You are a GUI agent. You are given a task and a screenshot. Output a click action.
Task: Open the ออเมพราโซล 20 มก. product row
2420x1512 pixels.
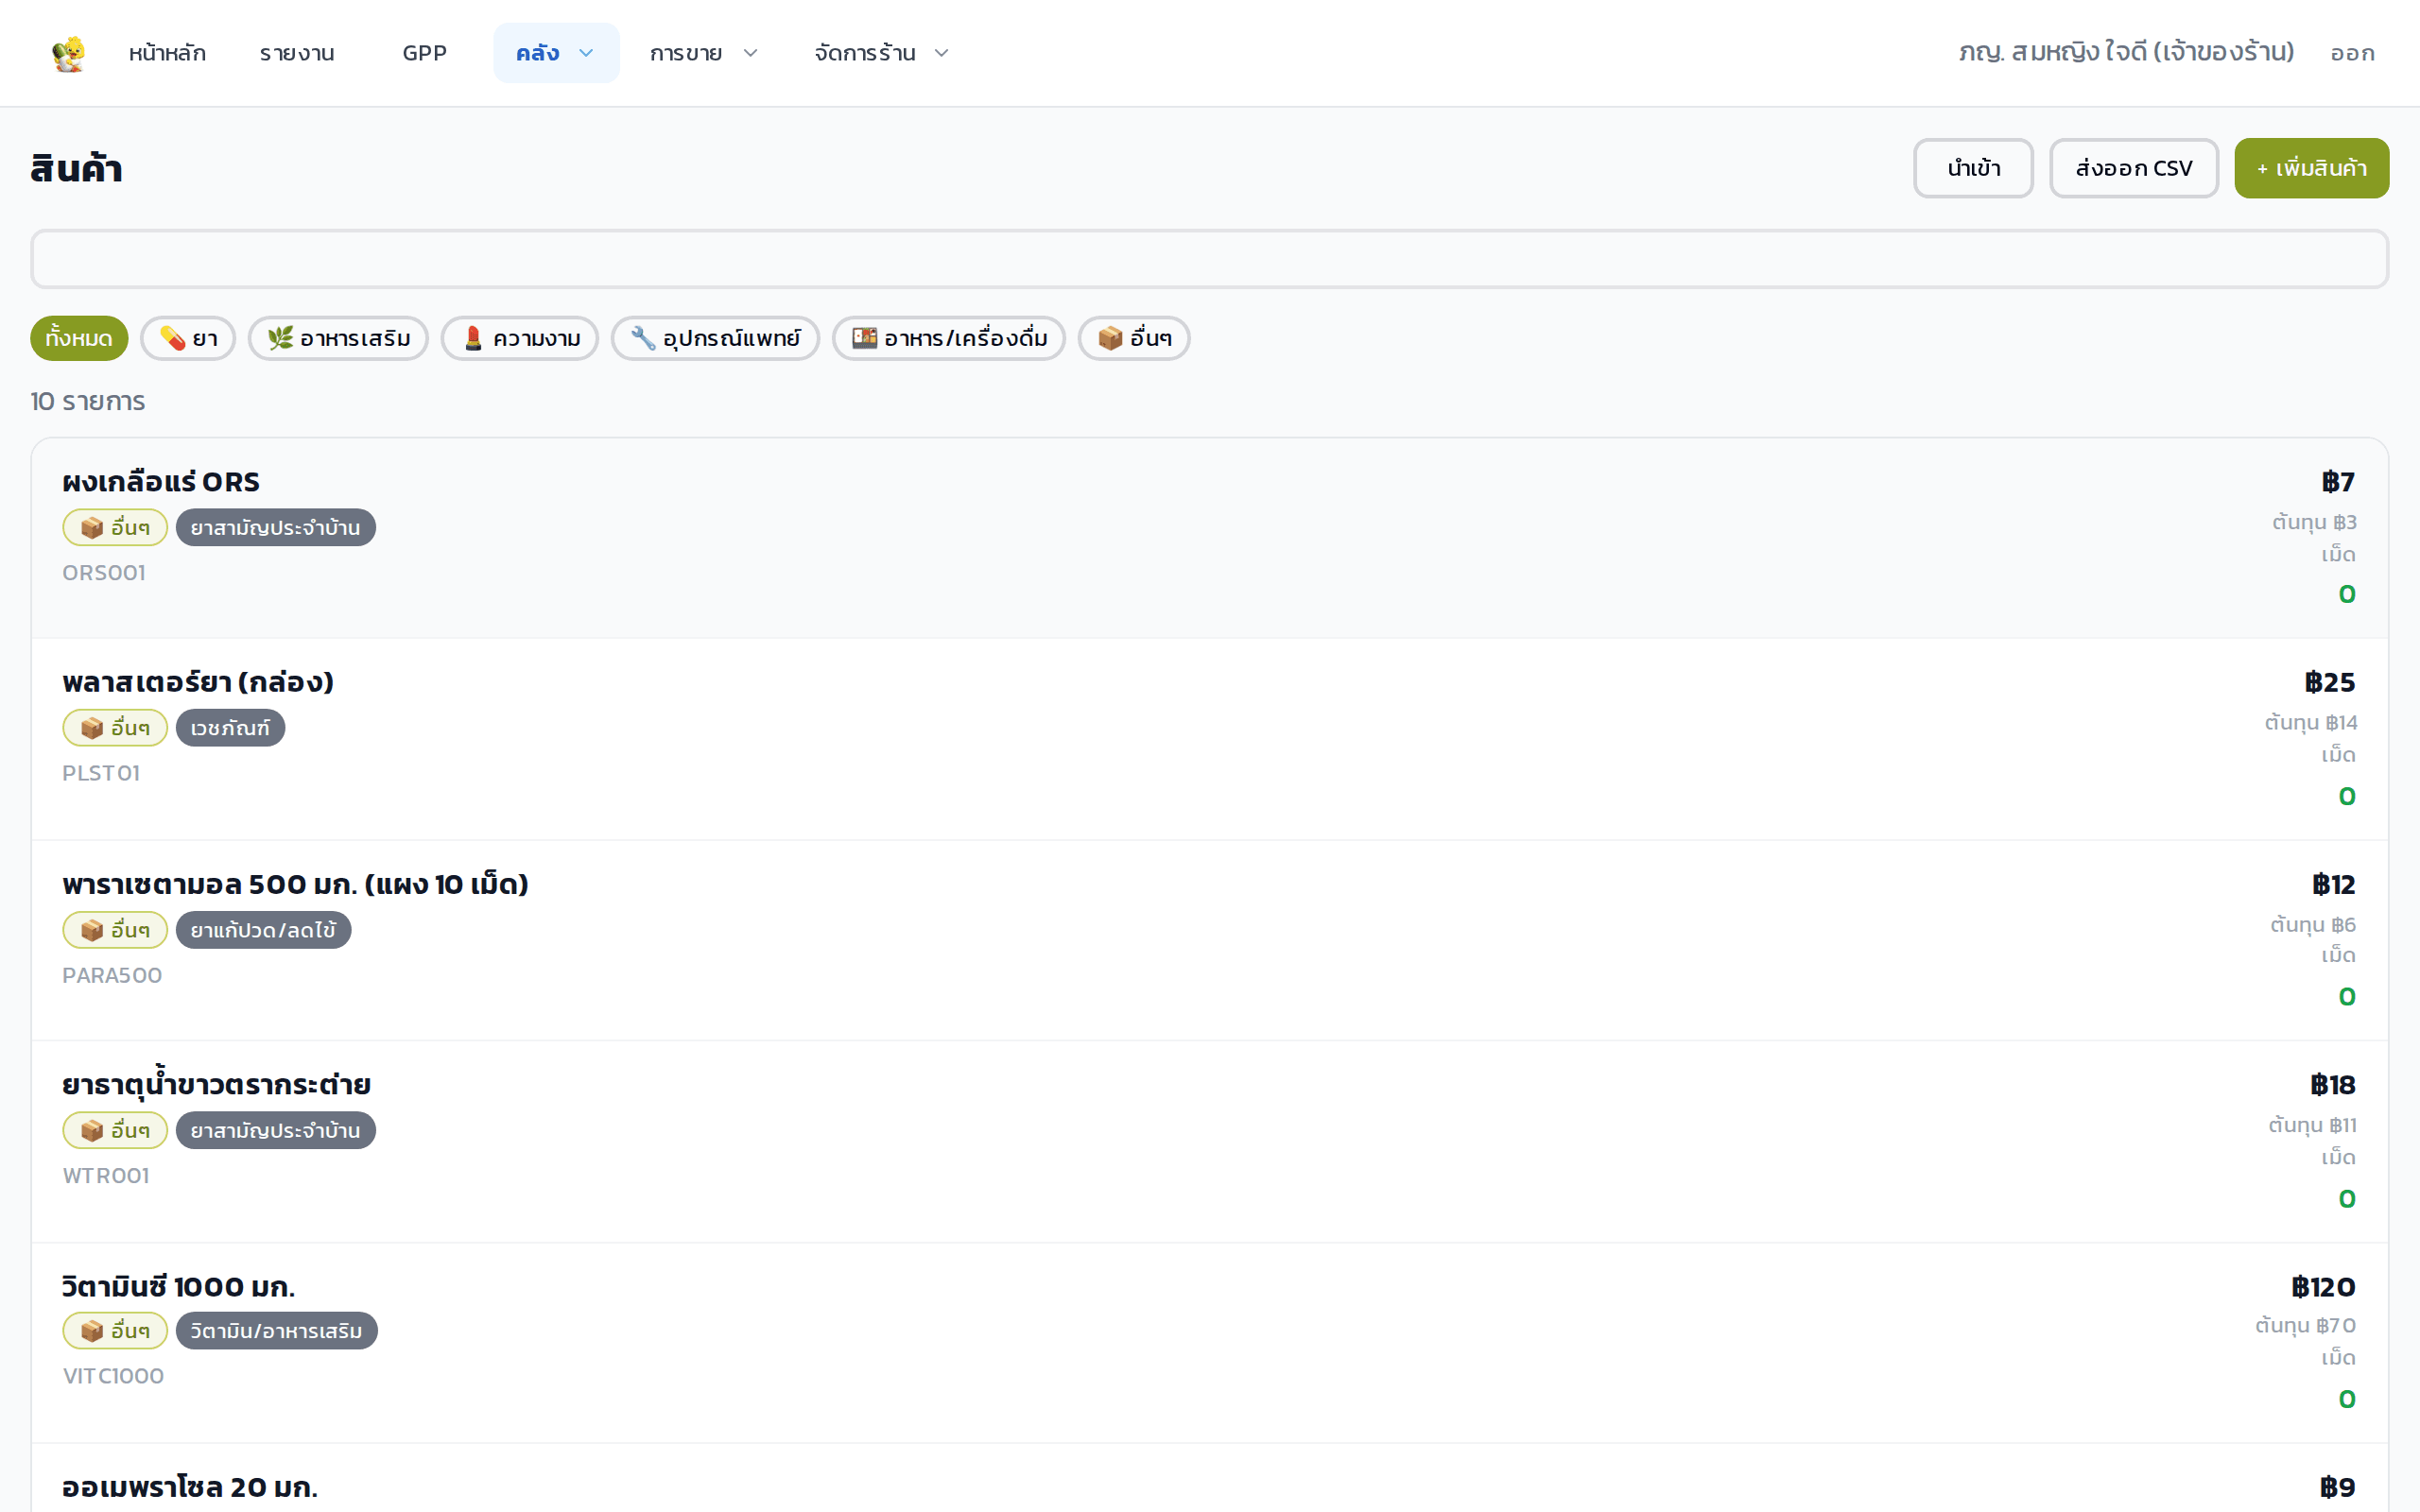tap(1209, 1478)
